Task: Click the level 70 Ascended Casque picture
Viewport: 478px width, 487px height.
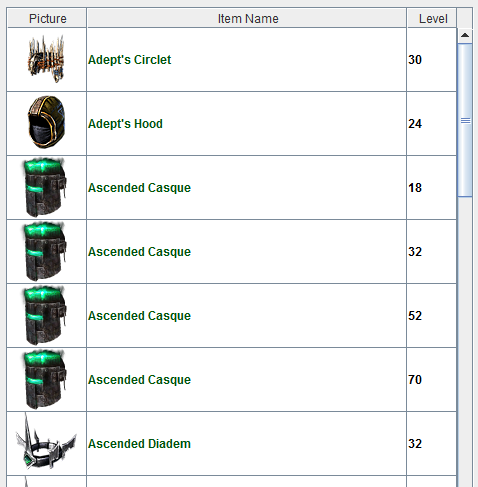Action: pos(45,379)
